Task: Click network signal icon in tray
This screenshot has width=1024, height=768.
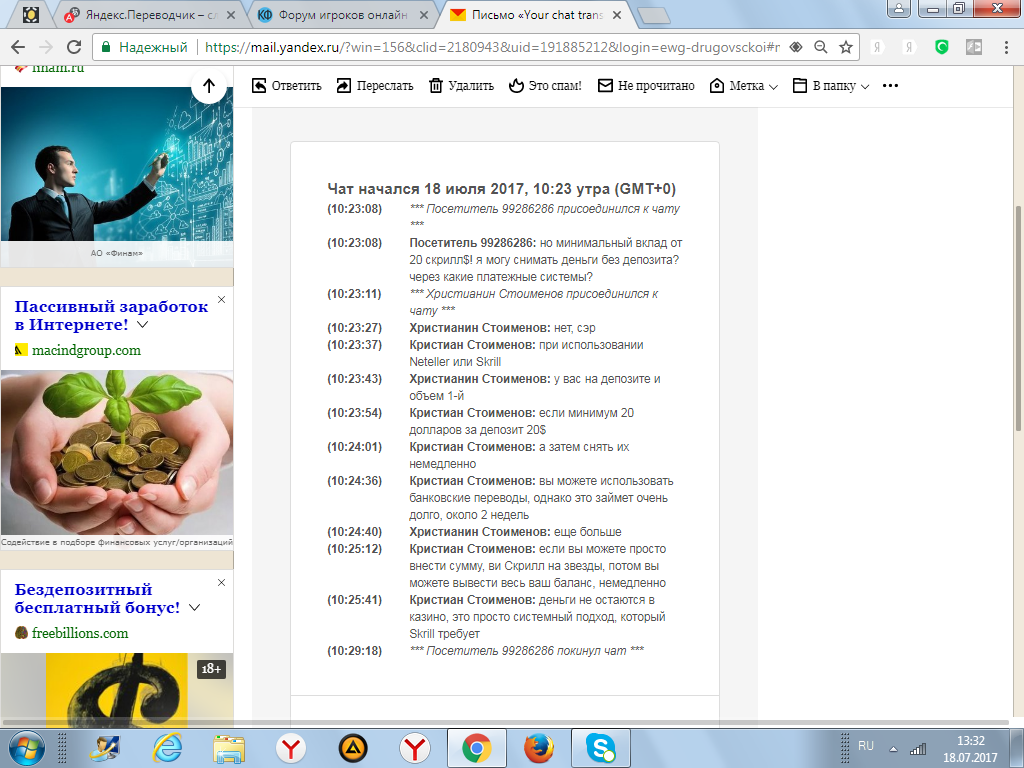Action: (918, 749)
